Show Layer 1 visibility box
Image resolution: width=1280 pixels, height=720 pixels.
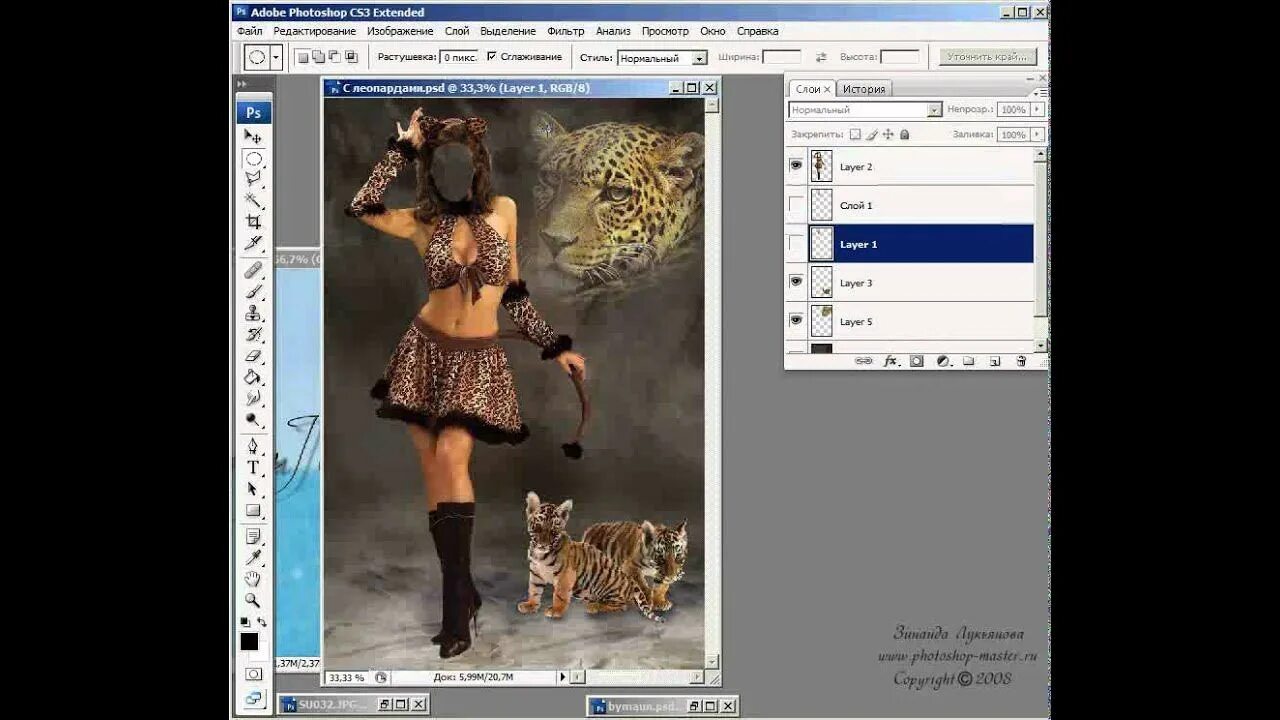(x=796, y=244)
